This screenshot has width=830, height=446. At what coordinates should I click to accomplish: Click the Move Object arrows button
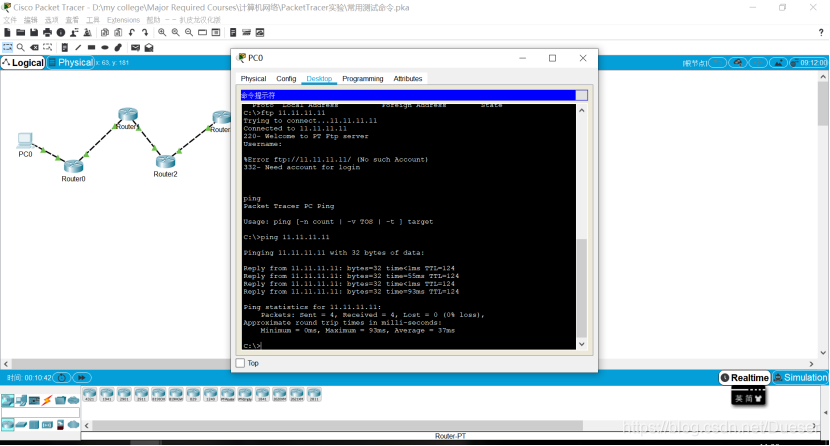(757, 63)
